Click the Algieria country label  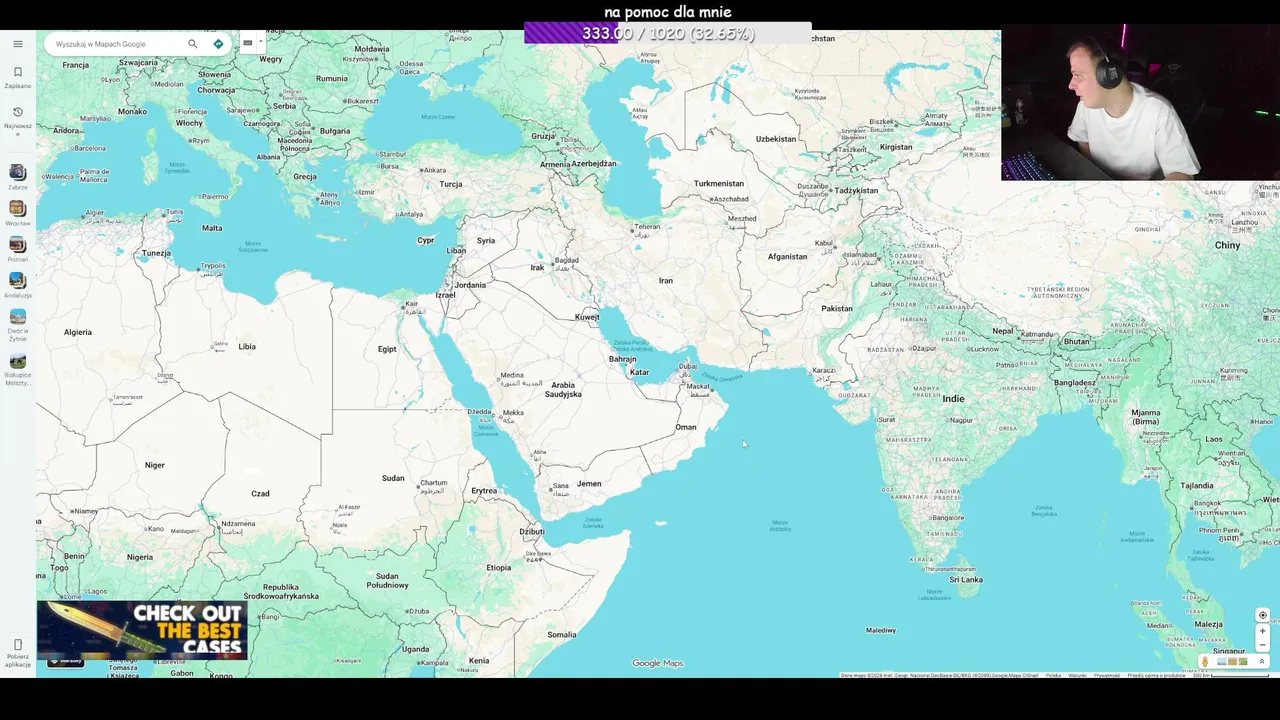[77, 332]
